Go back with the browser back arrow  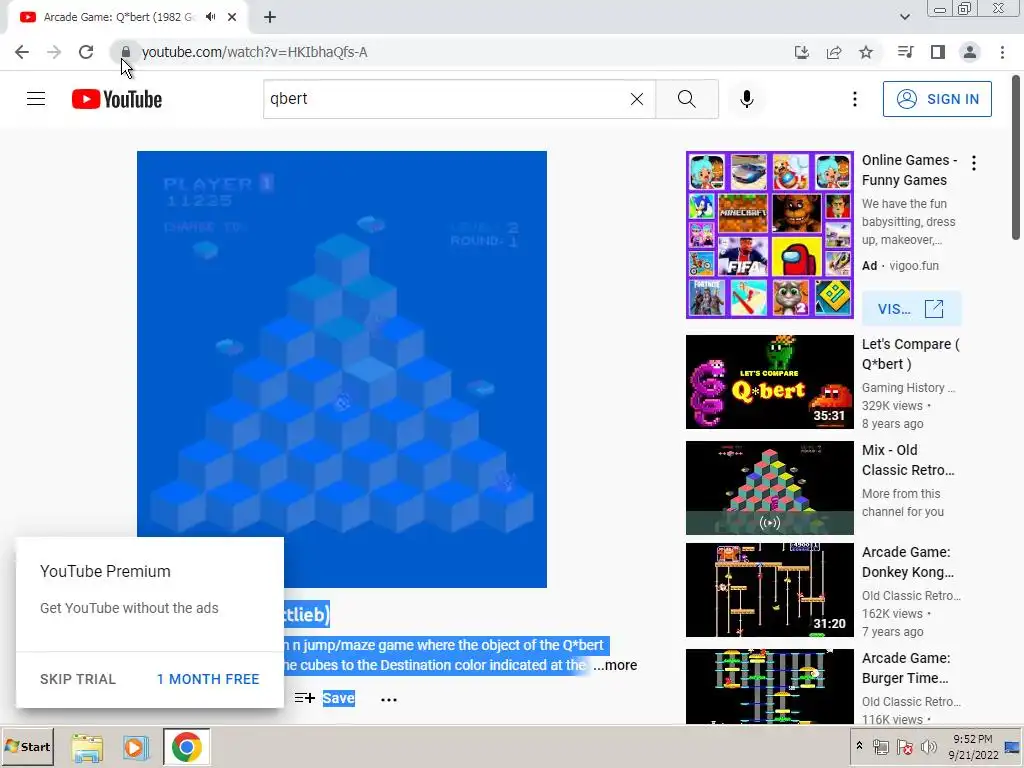pyautogui.click(x=22, y=52)
